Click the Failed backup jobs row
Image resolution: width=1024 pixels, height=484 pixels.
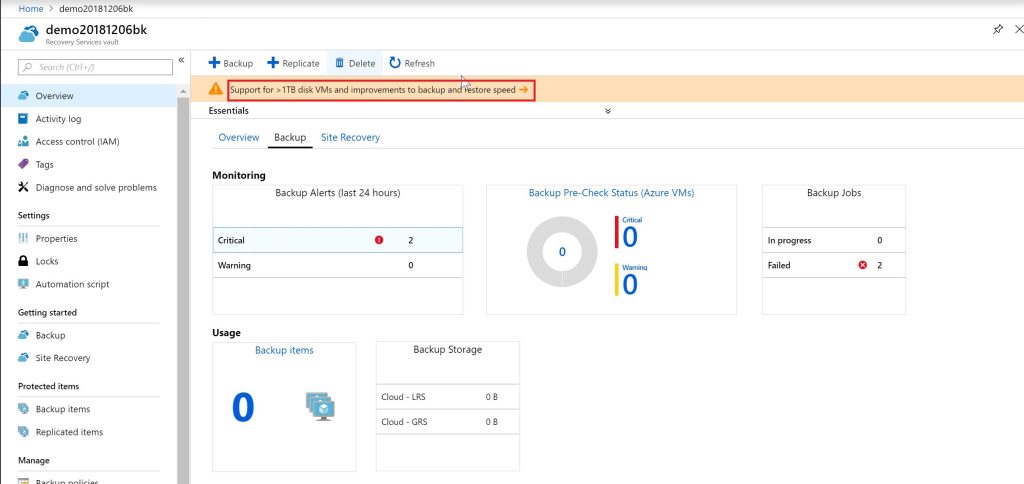(x=833, y=265)
